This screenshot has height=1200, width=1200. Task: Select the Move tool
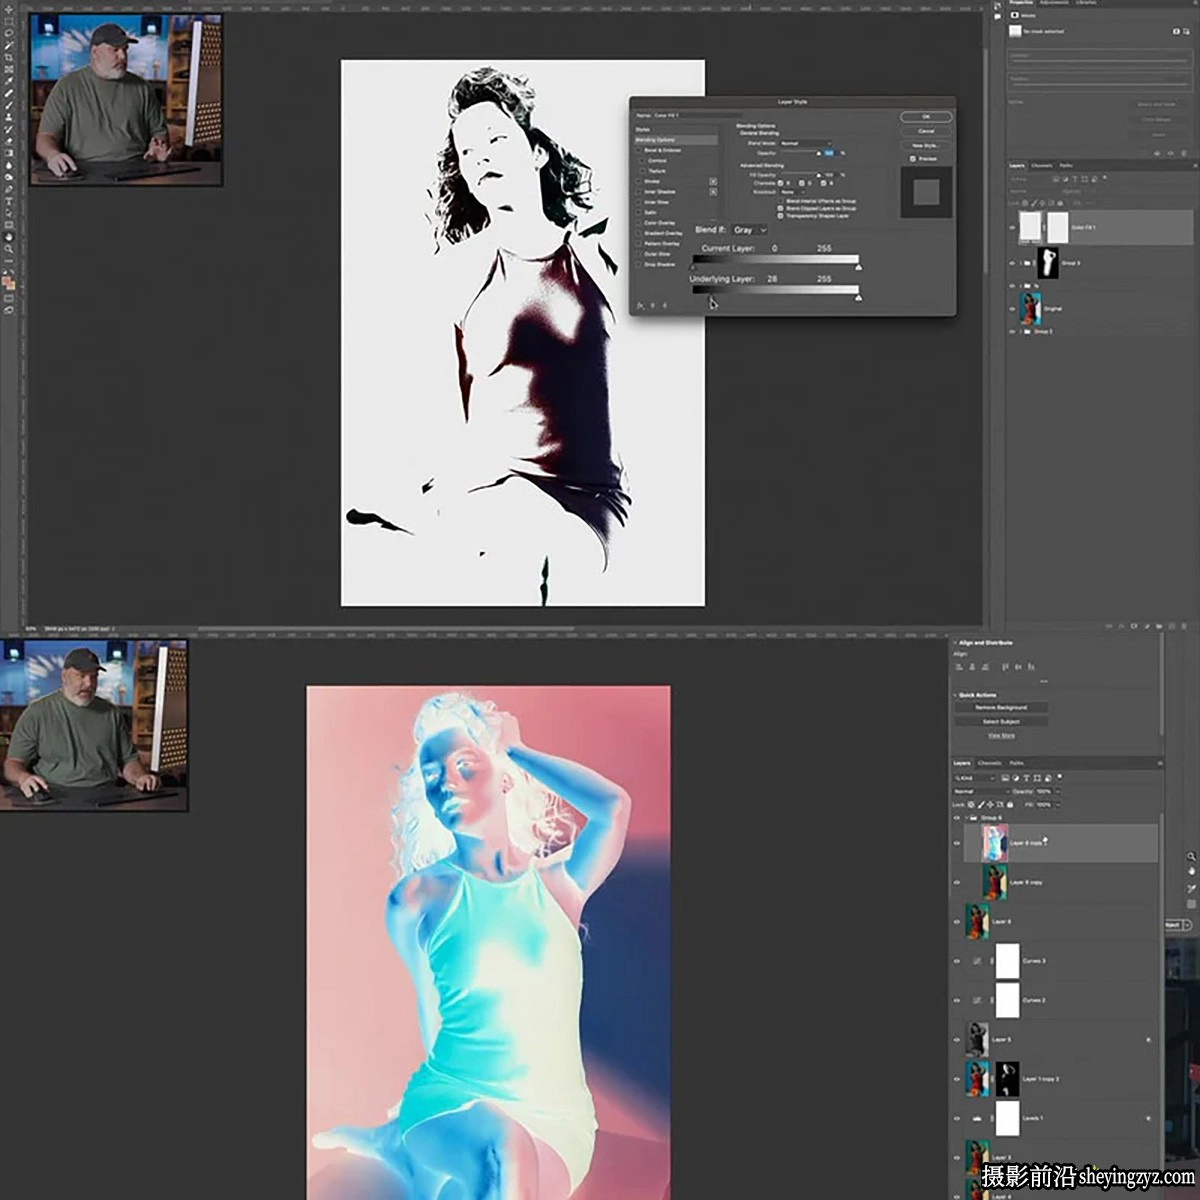(x=9, y=11)
